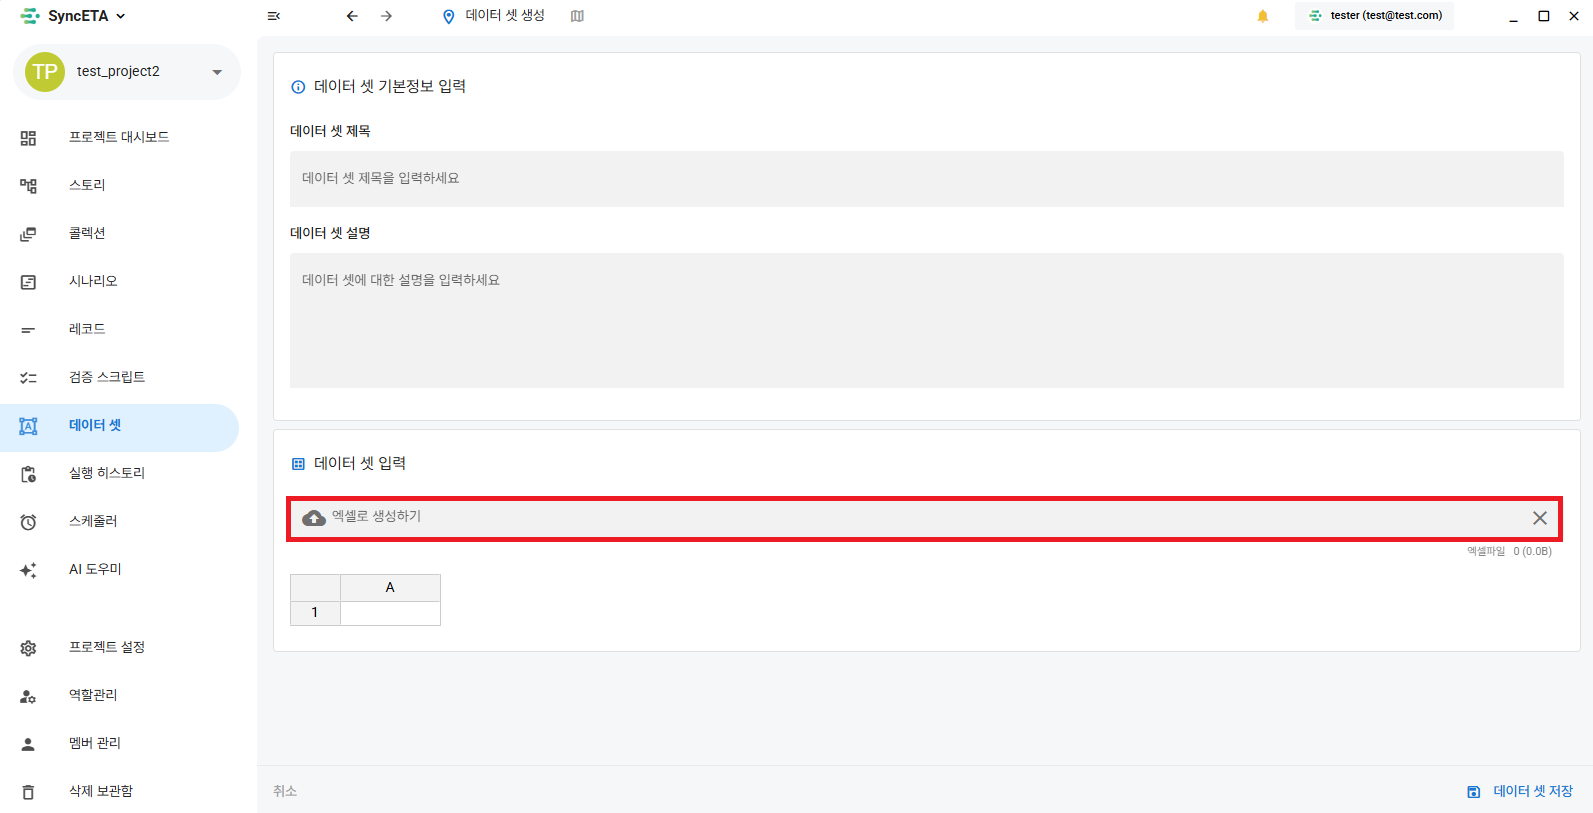The height and width of the screenshot is (813, 1593).
Task: Click the save disk icon
Action: (1473, 792)
